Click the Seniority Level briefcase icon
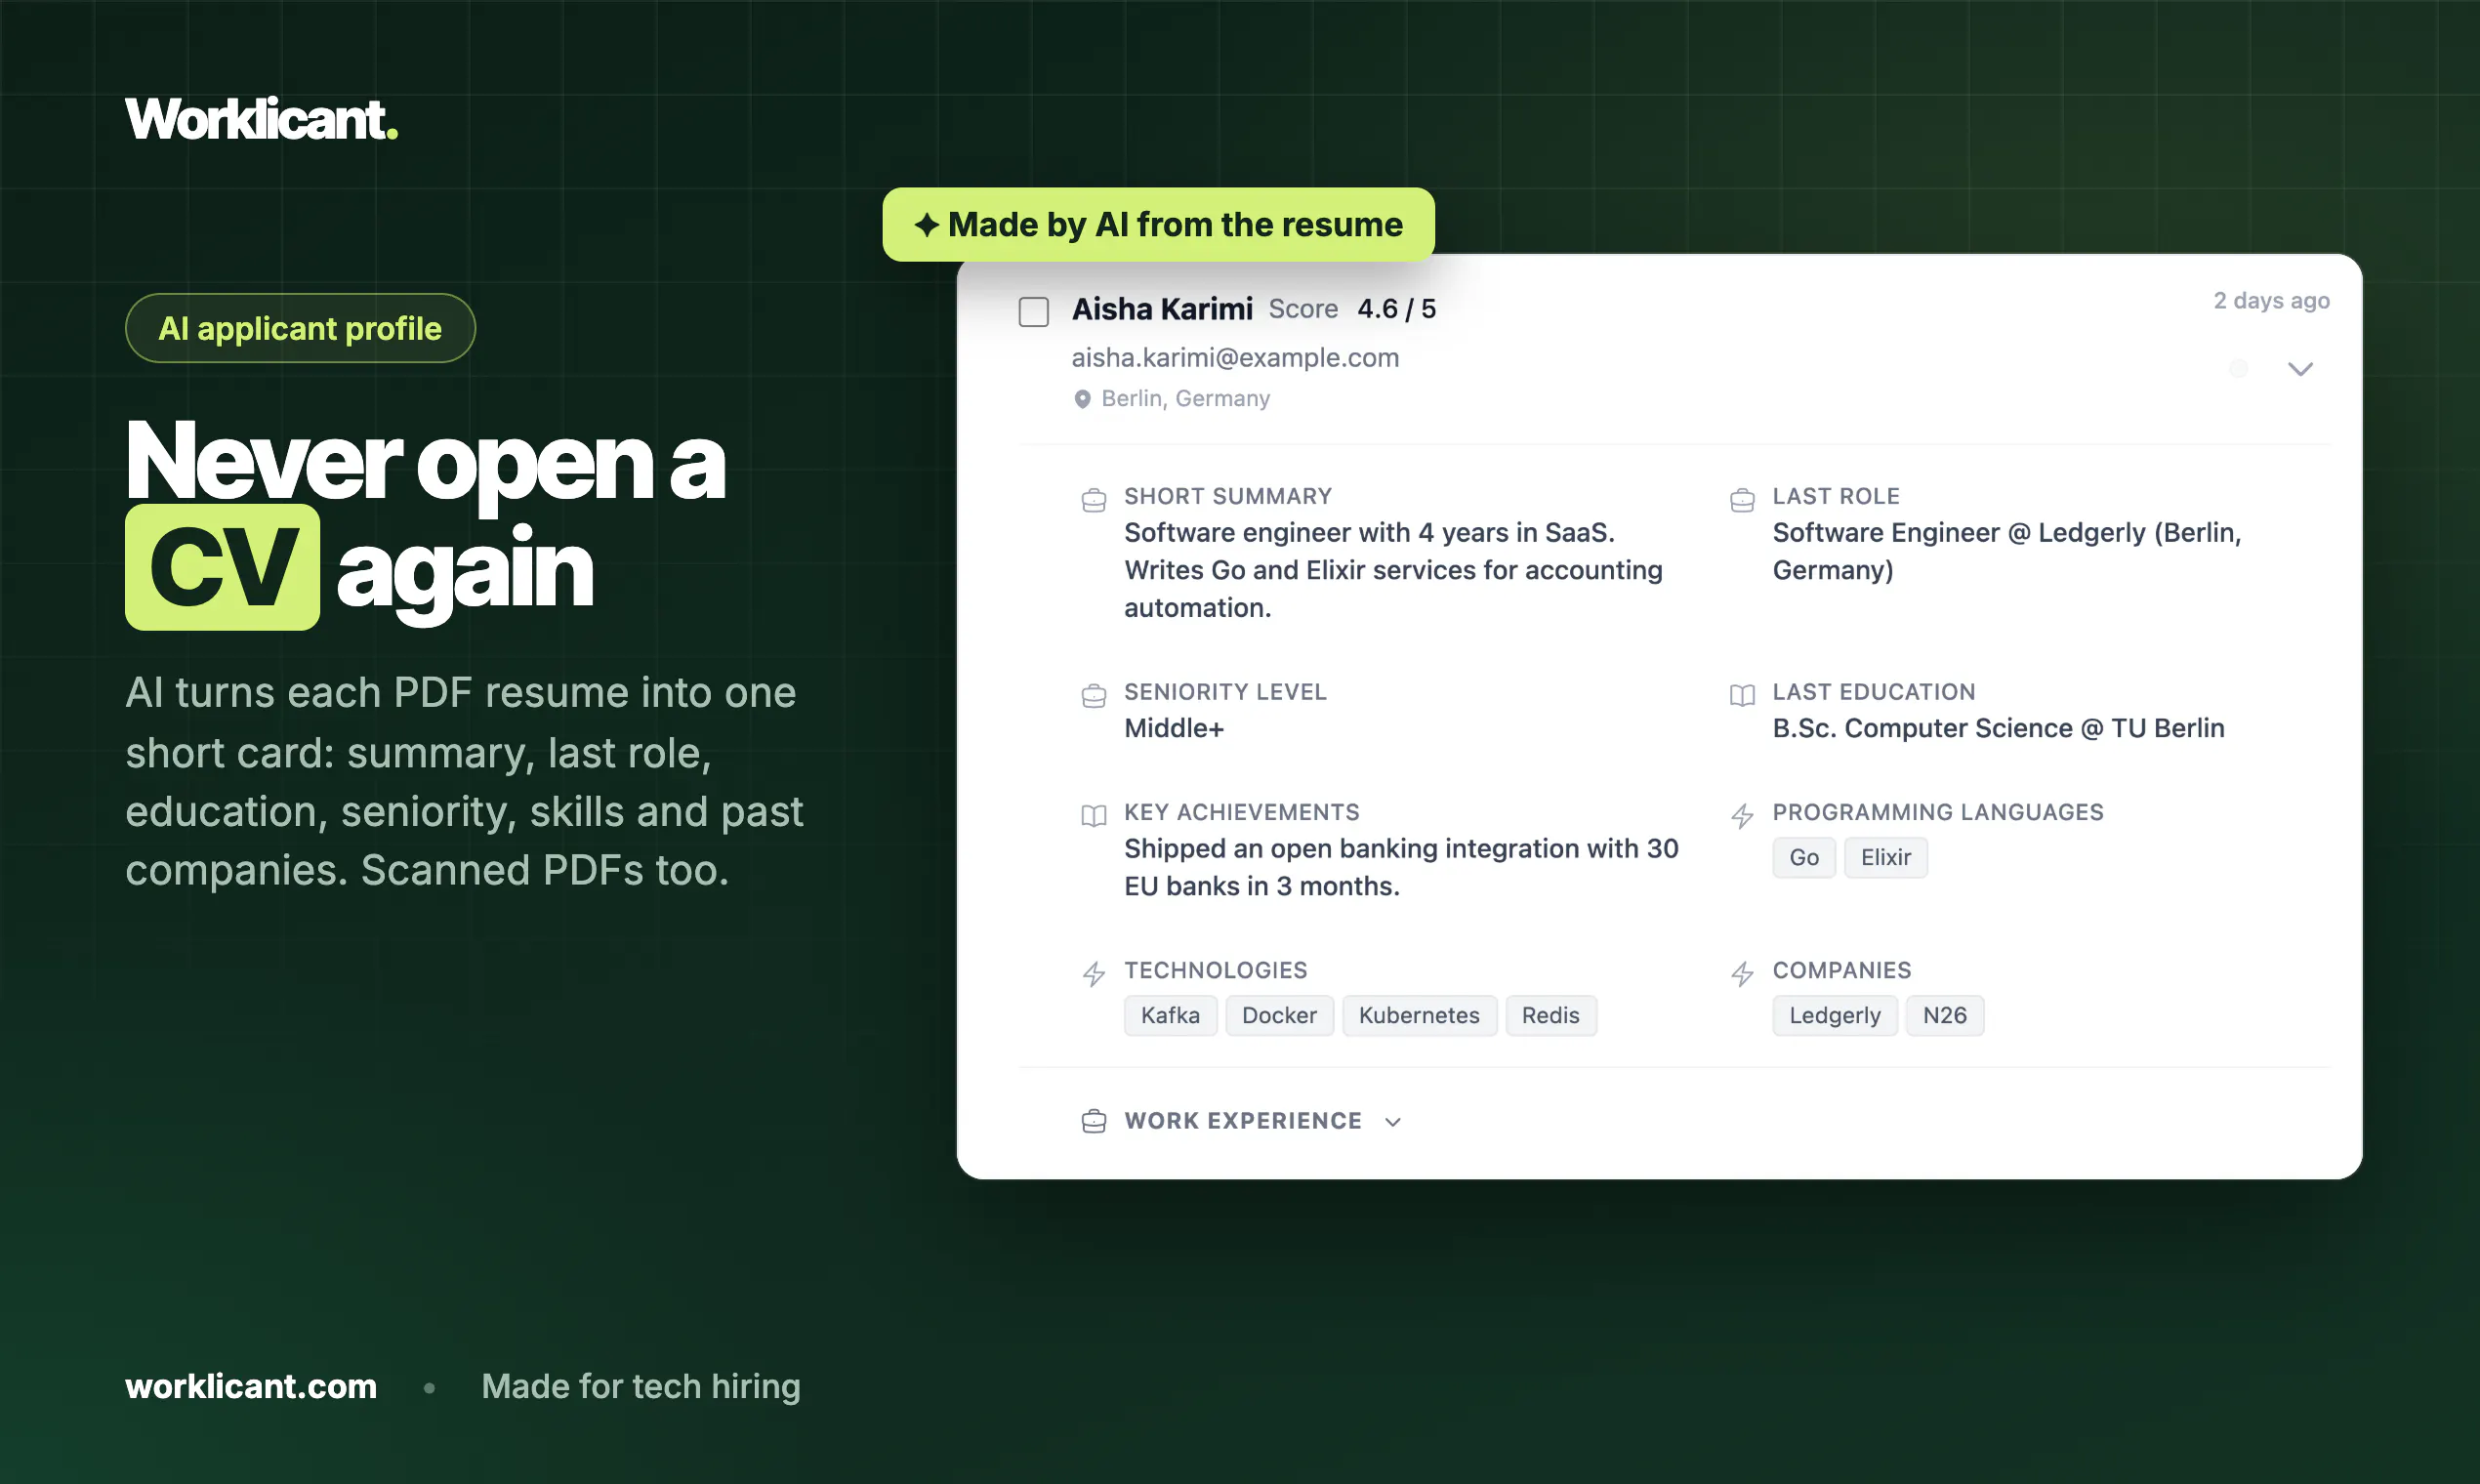 point(1094,695)
